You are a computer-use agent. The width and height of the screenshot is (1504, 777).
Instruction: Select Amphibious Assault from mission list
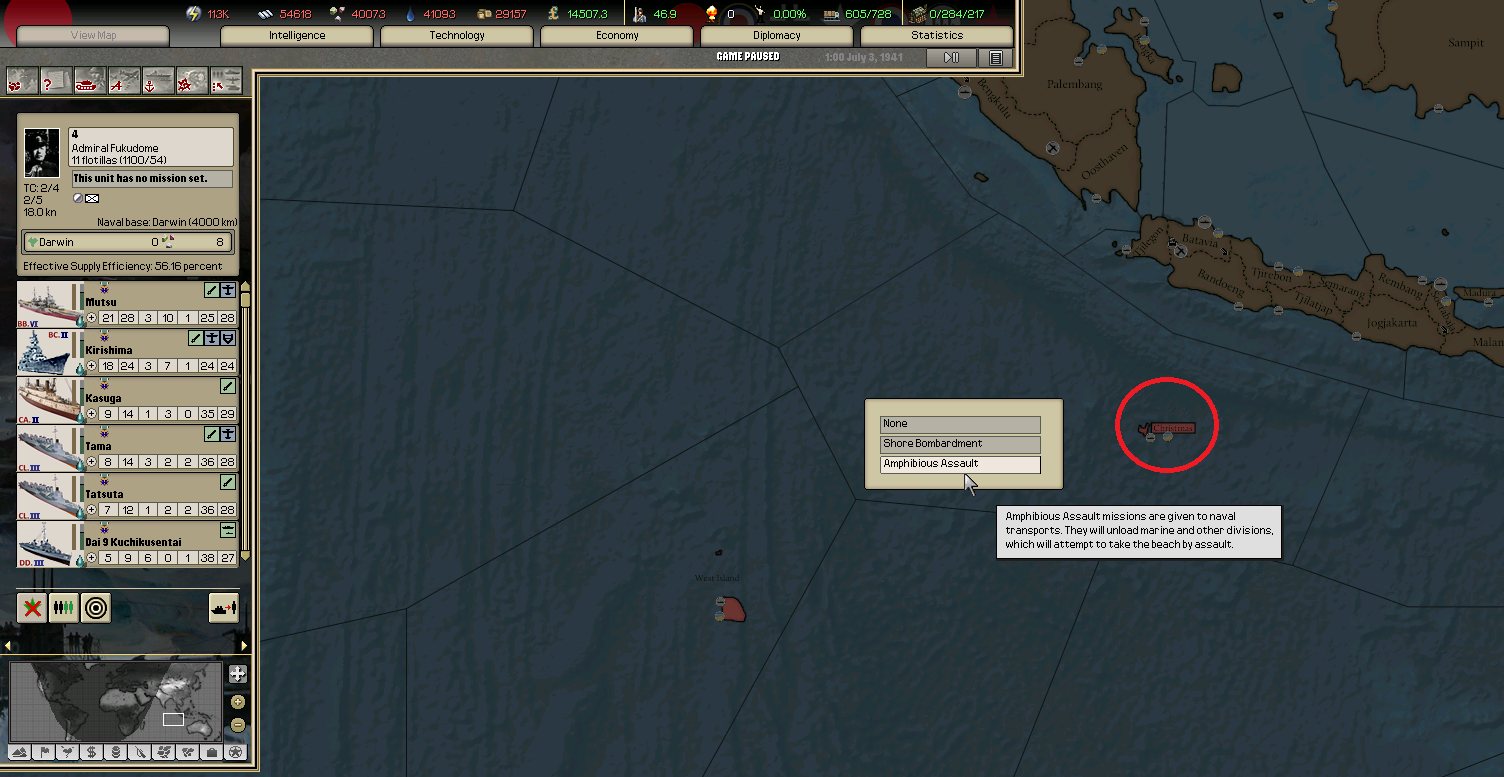pyautogui.click(x=960, y=464)
